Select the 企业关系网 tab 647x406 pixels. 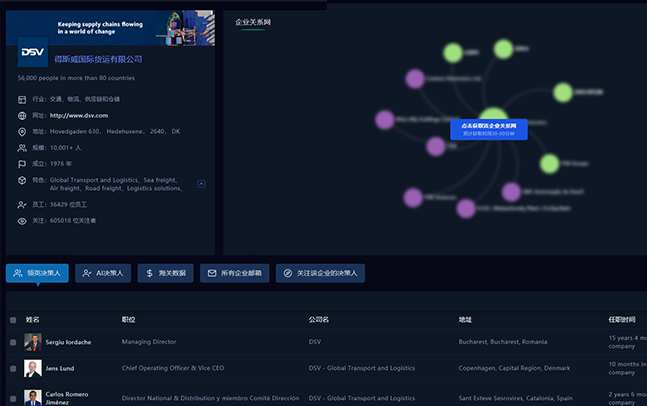[x=253, y=22]
